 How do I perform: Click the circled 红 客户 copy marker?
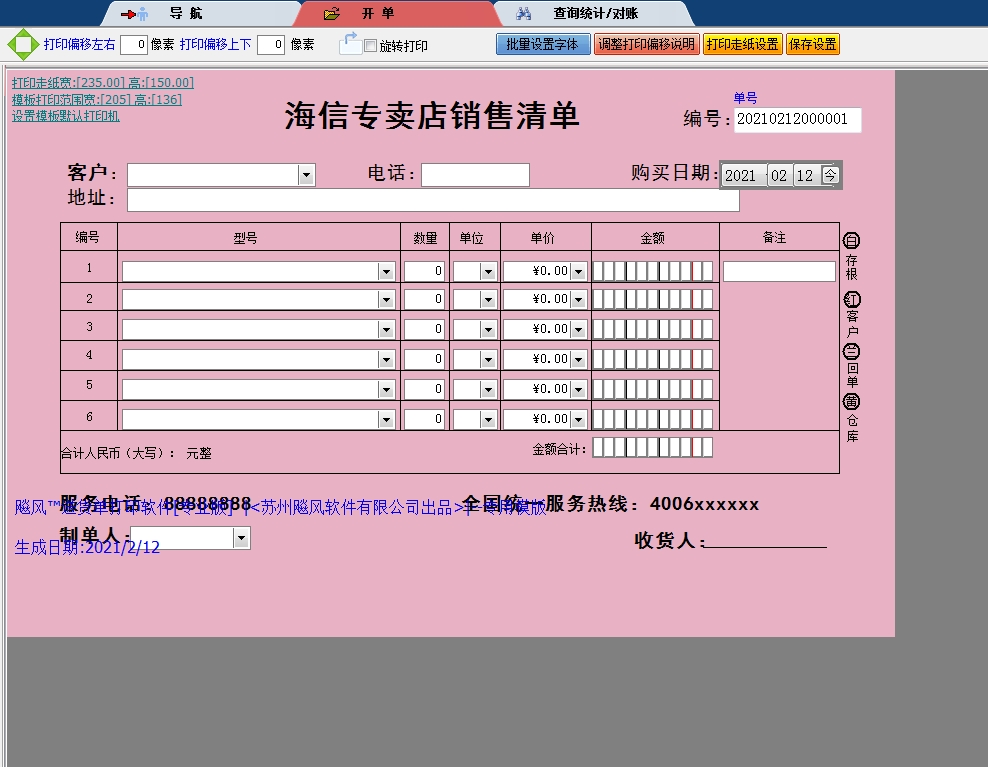point(852,300)
